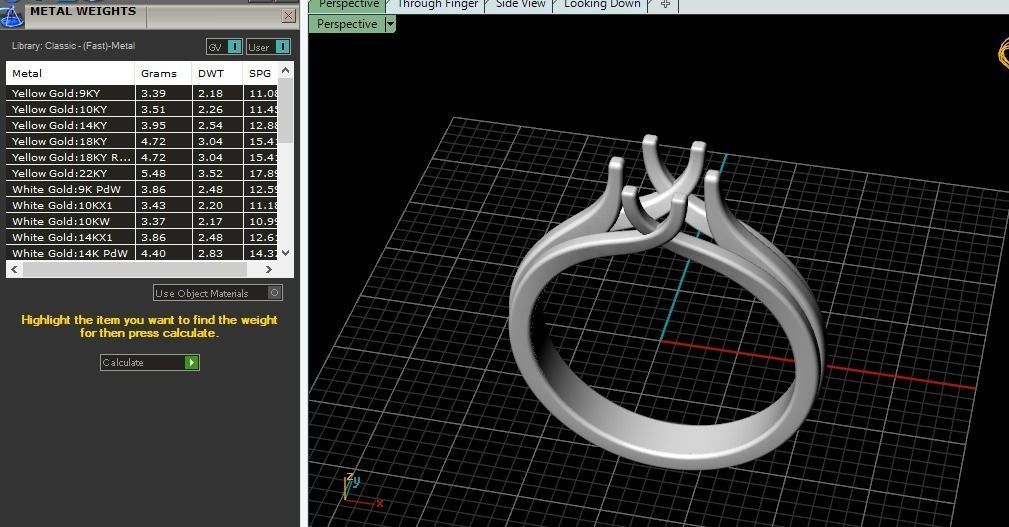Add a new viewport tab

pyautogui.click(x=665, y=5)
